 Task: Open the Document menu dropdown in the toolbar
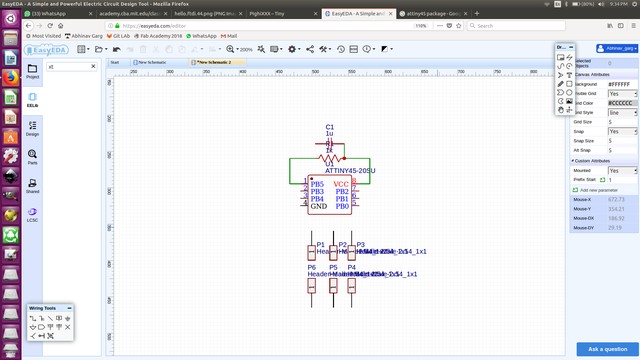(x=83, y=49)
